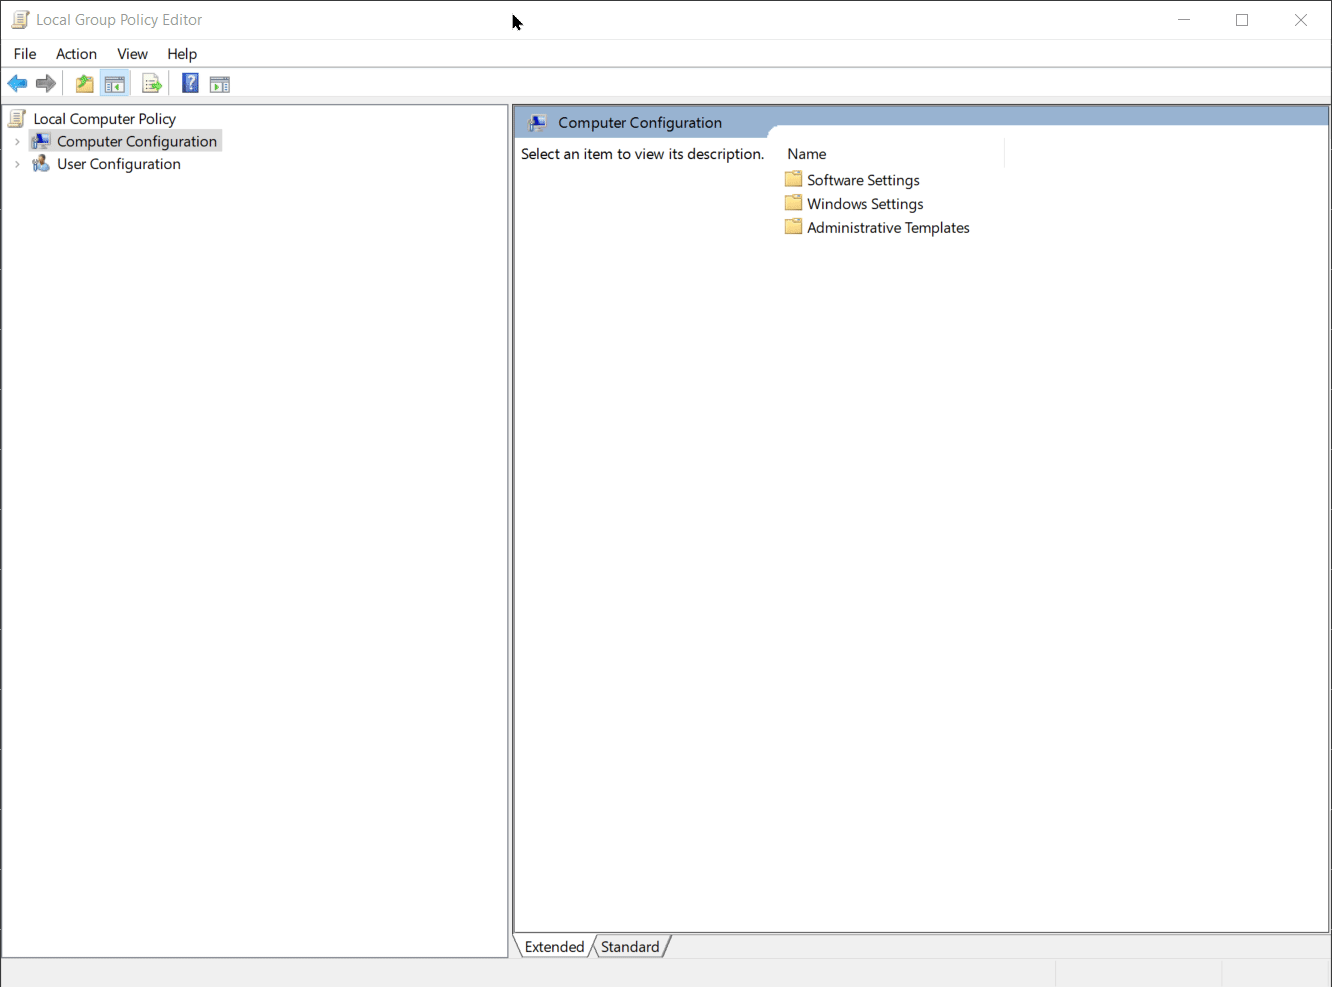Open the View menu

click(x=132, y=53)
